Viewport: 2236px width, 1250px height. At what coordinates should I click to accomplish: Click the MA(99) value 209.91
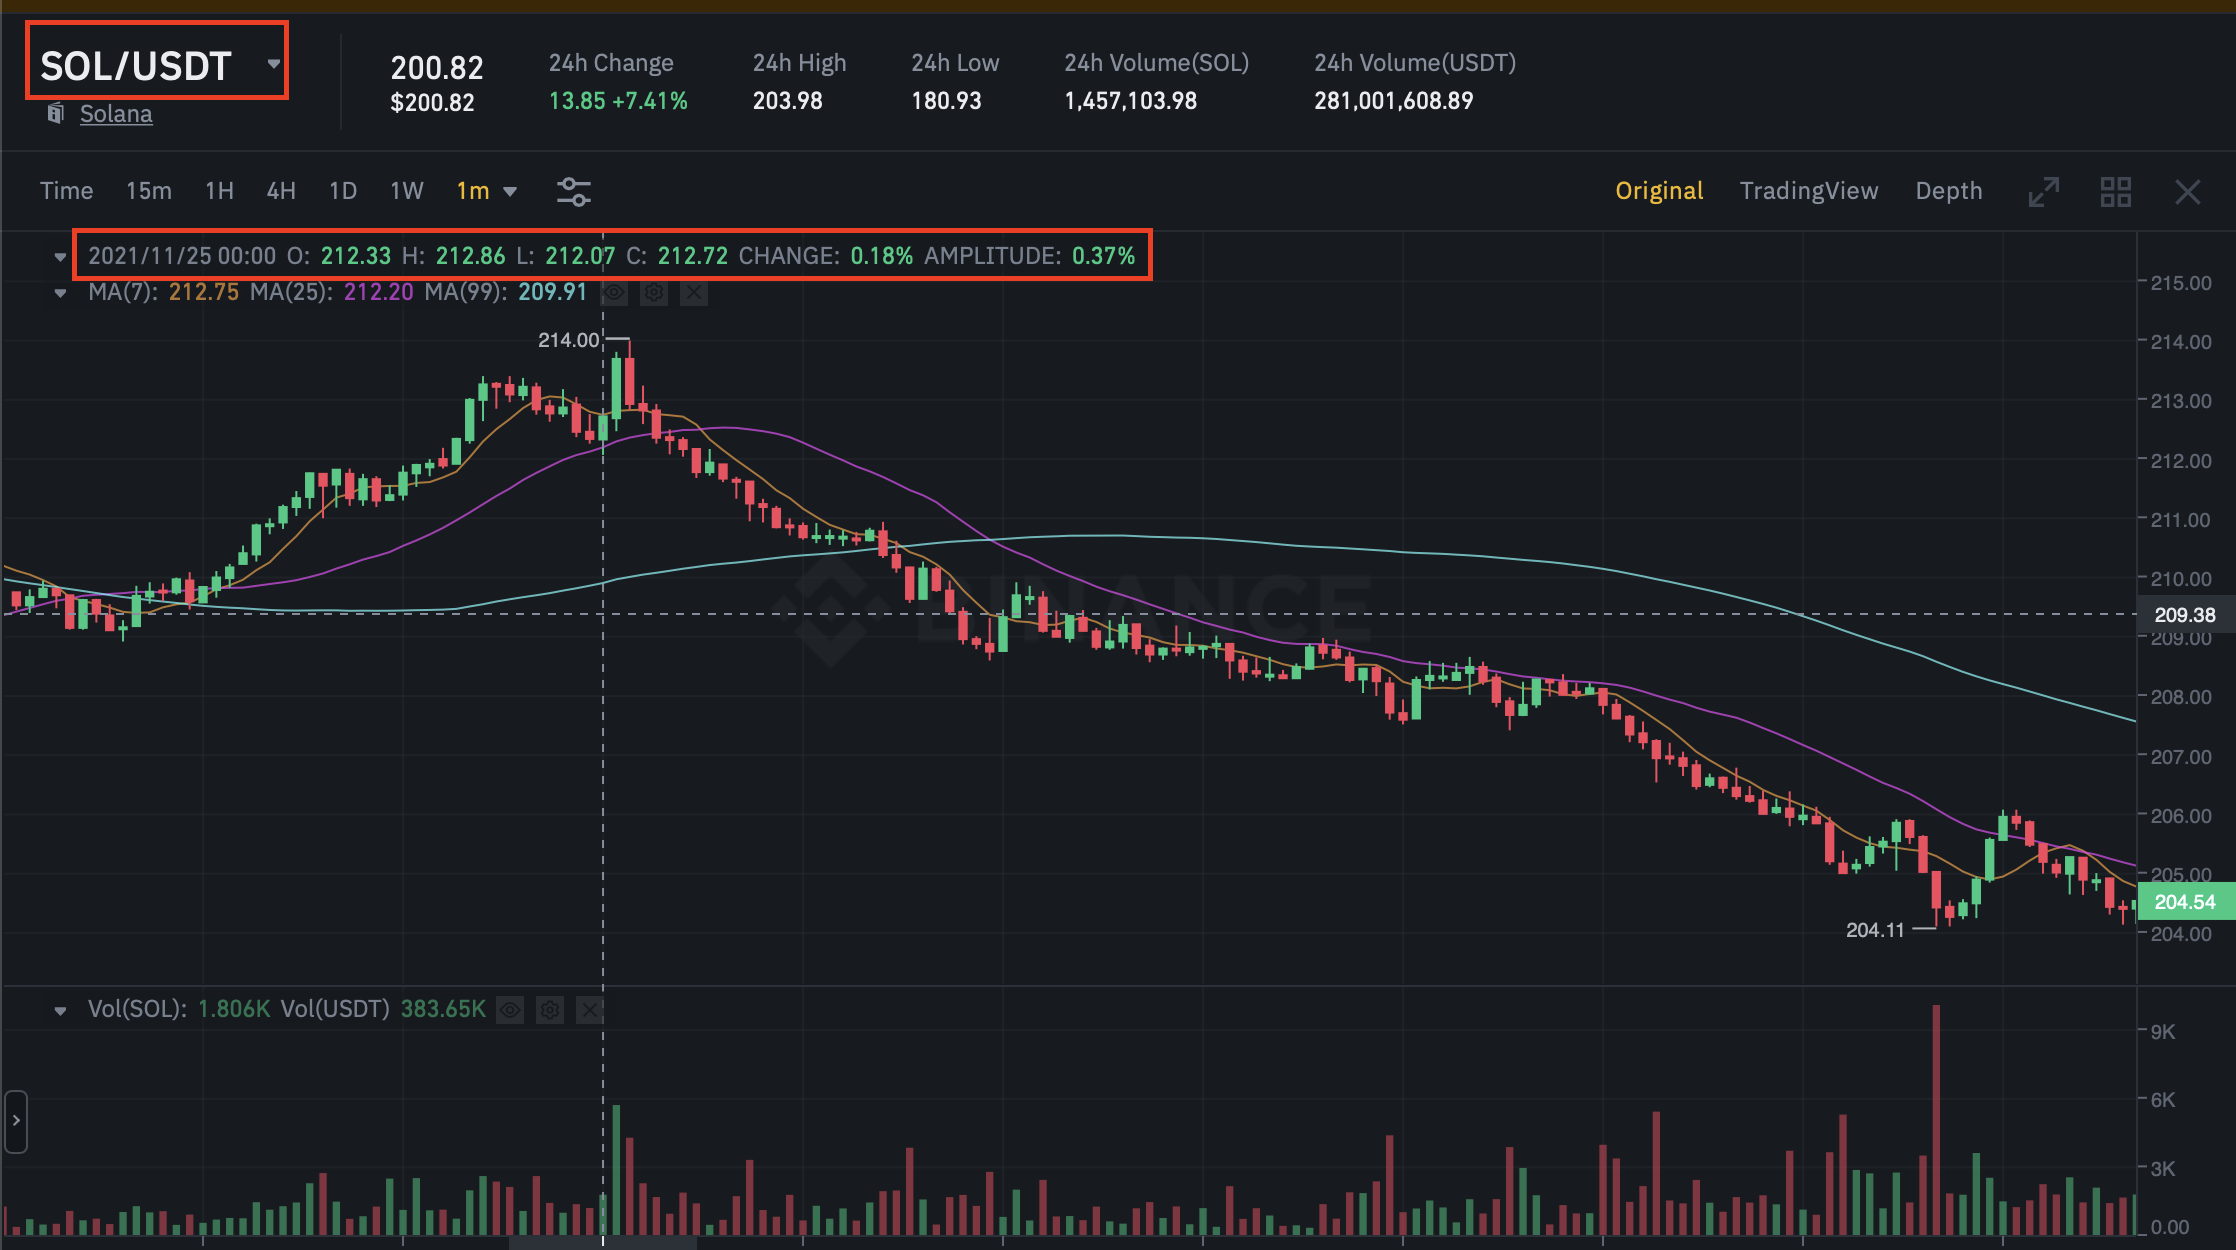tap(552, 292)
